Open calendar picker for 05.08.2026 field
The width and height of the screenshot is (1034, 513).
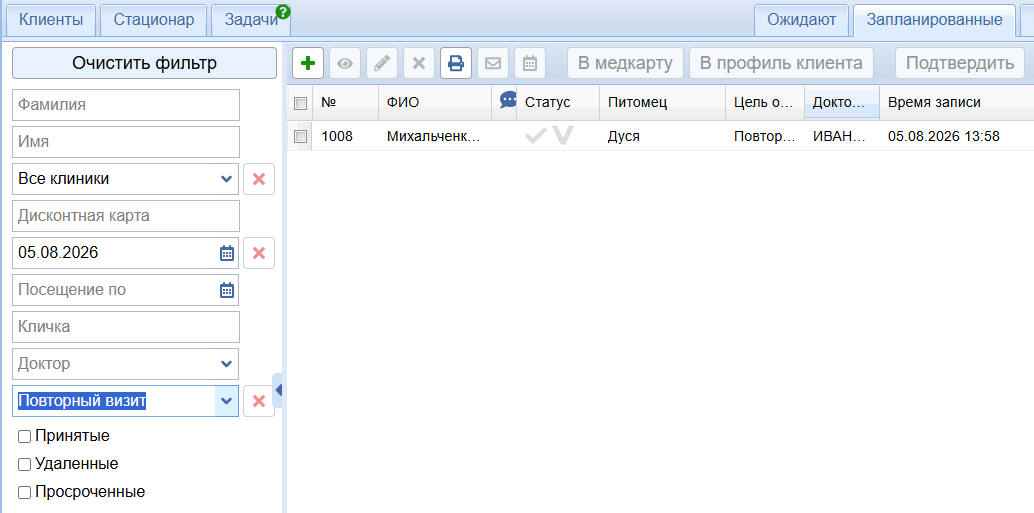coord(227,253)
